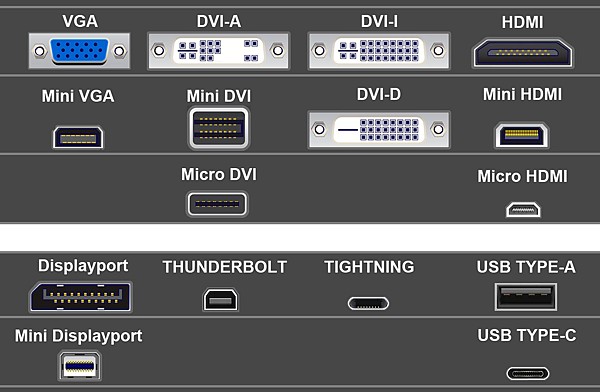Select the USB TYPE-C text label
The image size is (600, 392).
point(527,335)
